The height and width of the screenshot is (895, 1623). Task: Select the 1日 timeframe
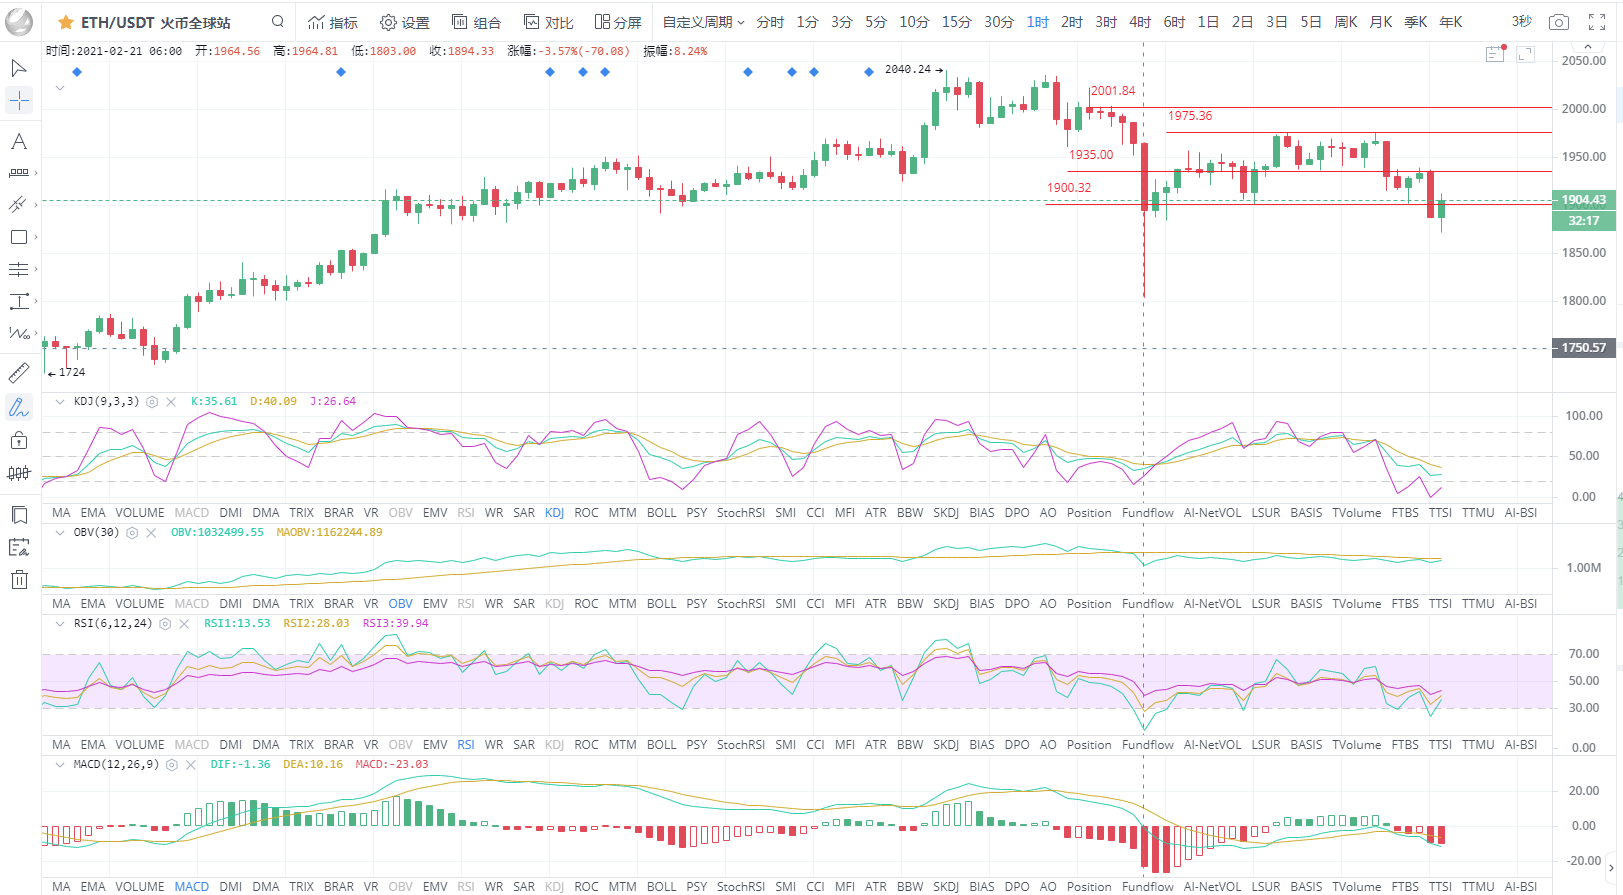(x=1208, y=22)
